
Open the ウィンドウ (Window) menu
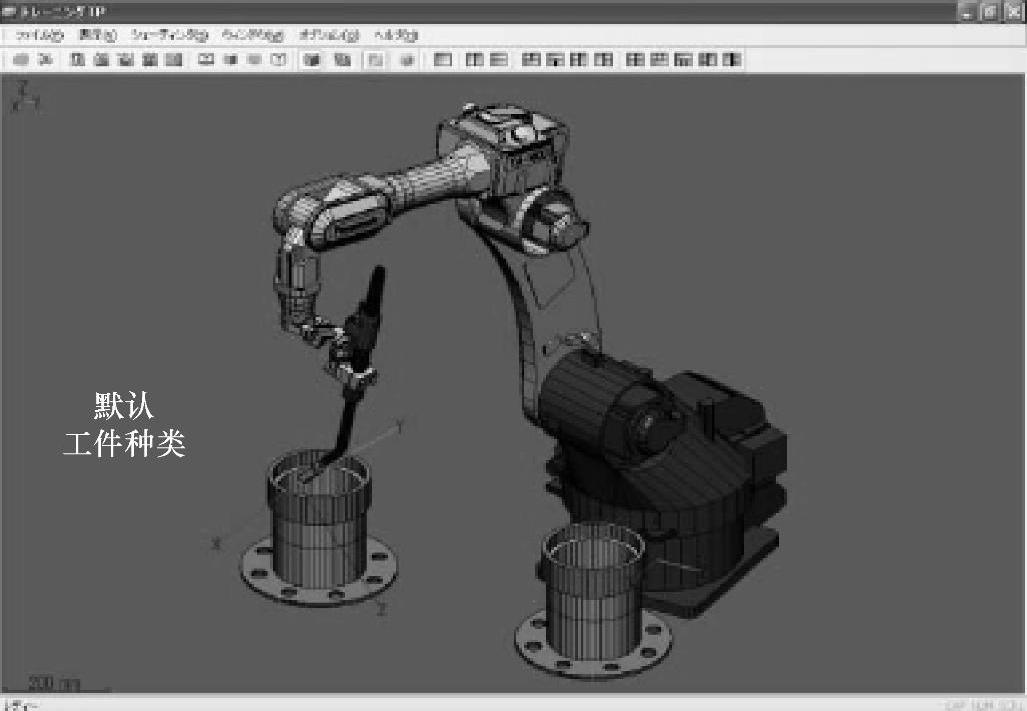point(253,35)
